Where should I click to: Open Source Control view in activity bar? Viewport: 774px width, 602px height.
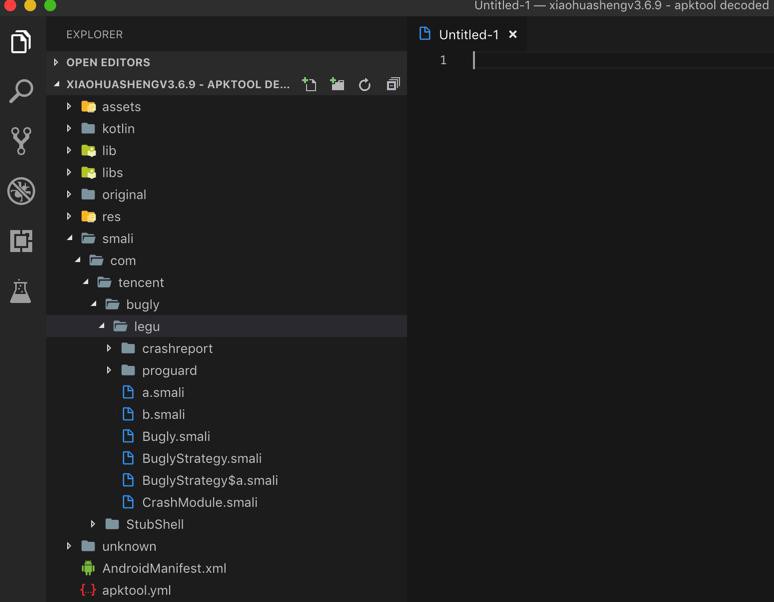[x=21, y=141]
